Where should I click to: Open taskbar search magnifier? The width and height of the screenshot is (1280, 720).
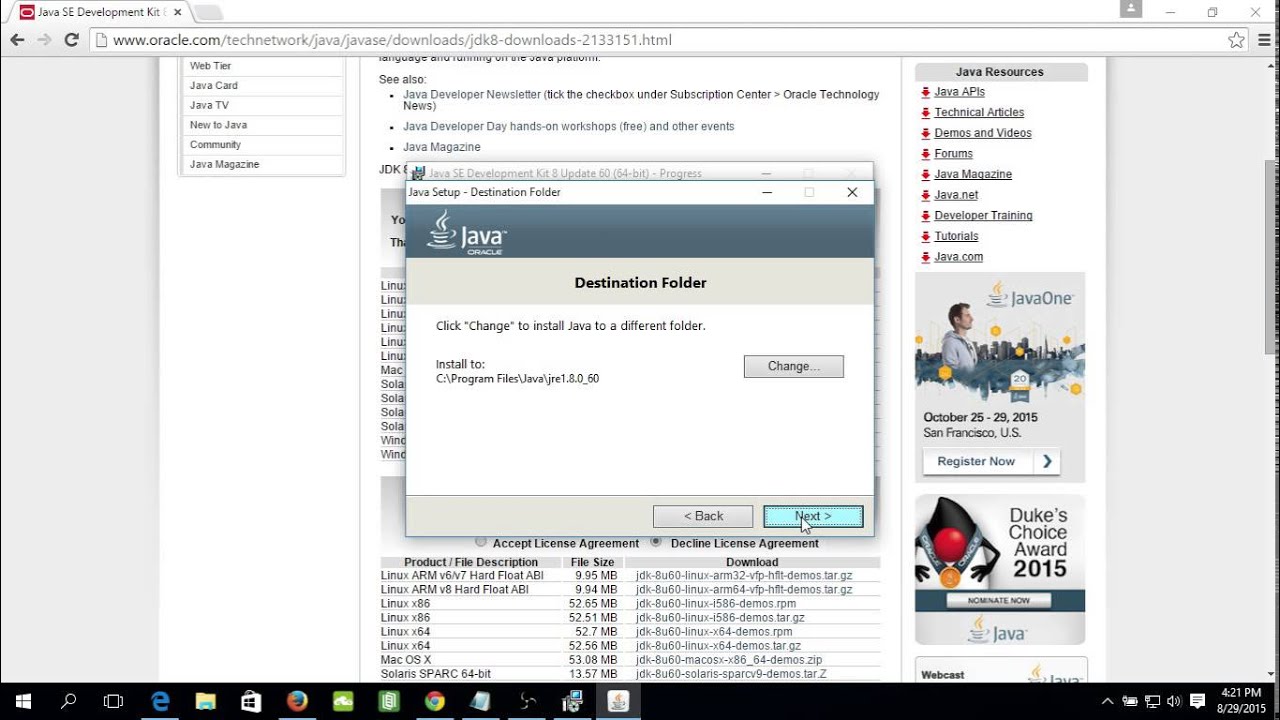point(68,701)
